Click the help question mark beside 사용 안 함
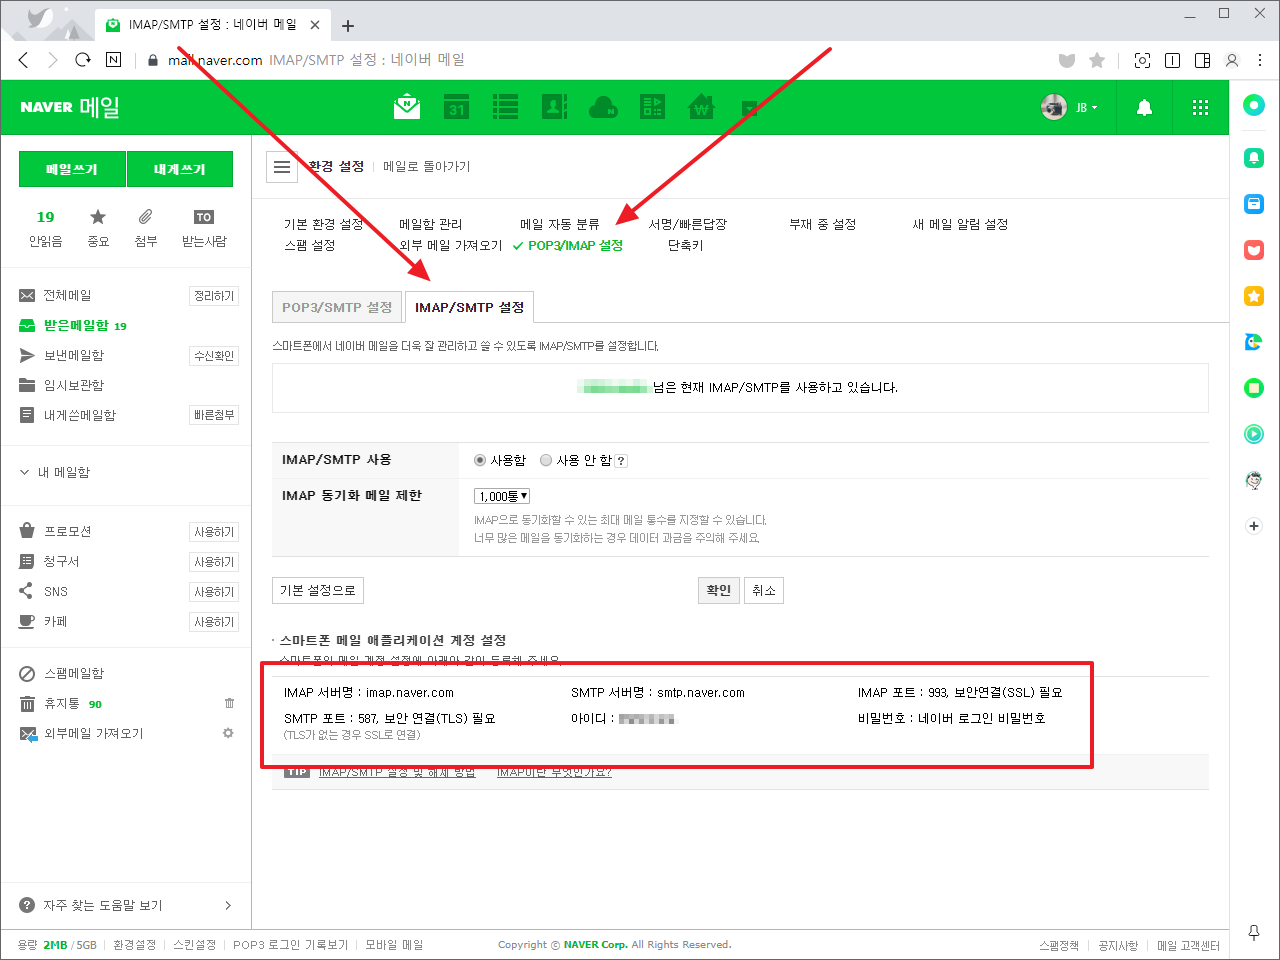 click(621, 461)
